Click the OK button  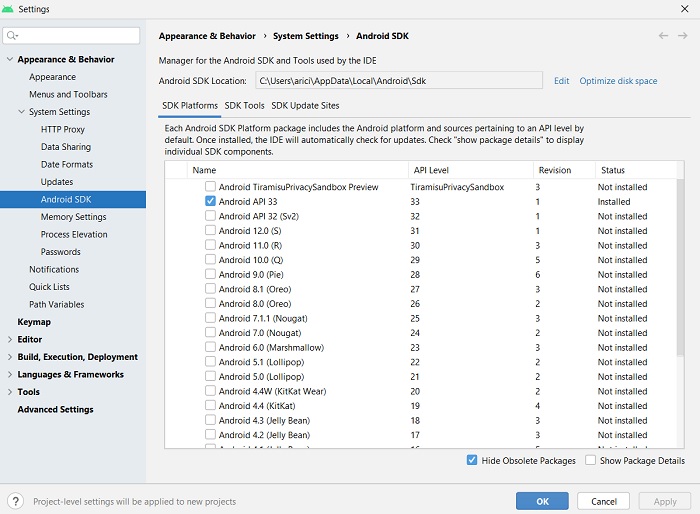542,501
